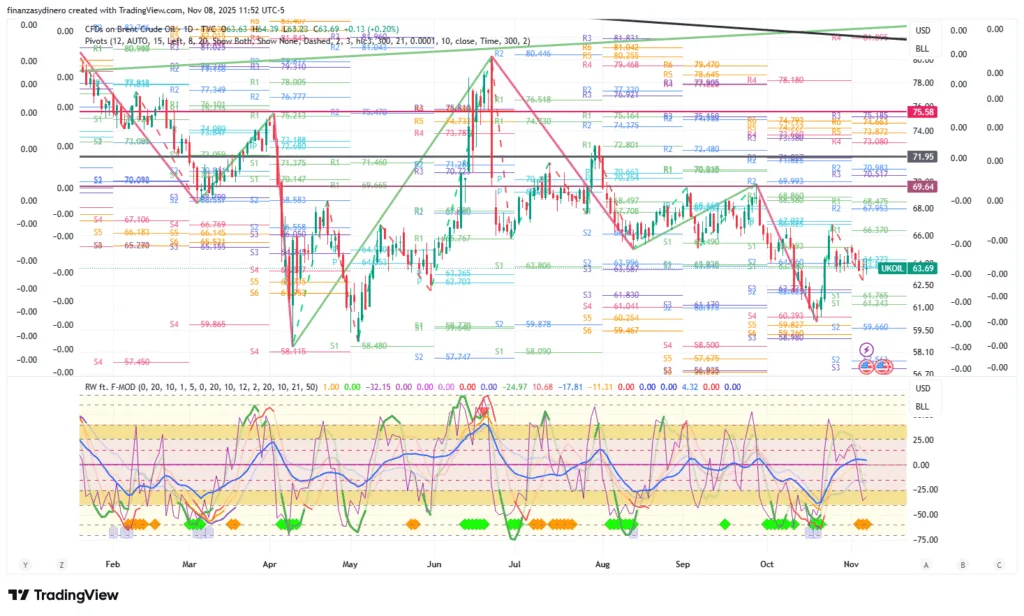This screenshot has height=616, width=1024.
Task: Open the BLL unit selector on price chart
Action: tap(922, 48)
